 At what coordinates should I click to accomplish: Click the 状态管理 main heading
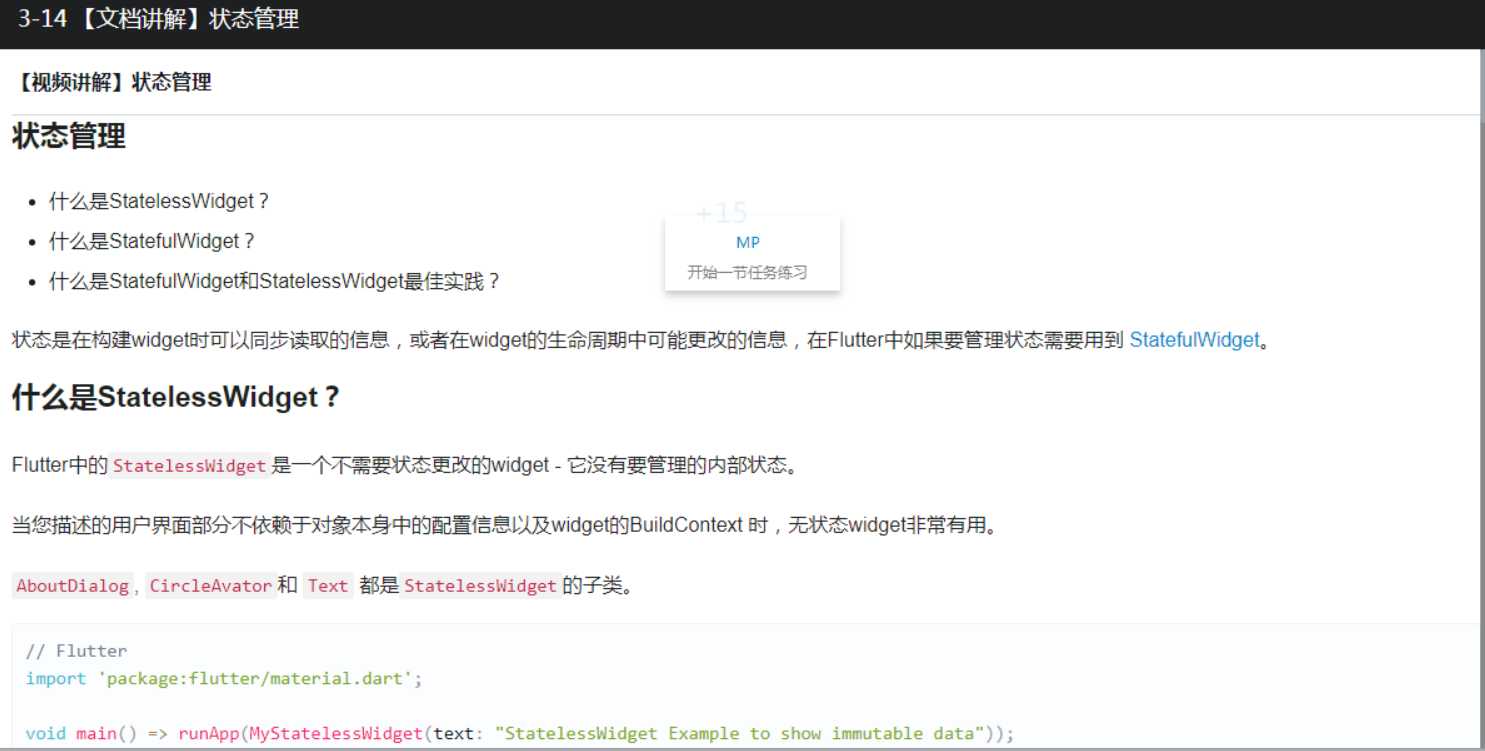coord(69,136)
